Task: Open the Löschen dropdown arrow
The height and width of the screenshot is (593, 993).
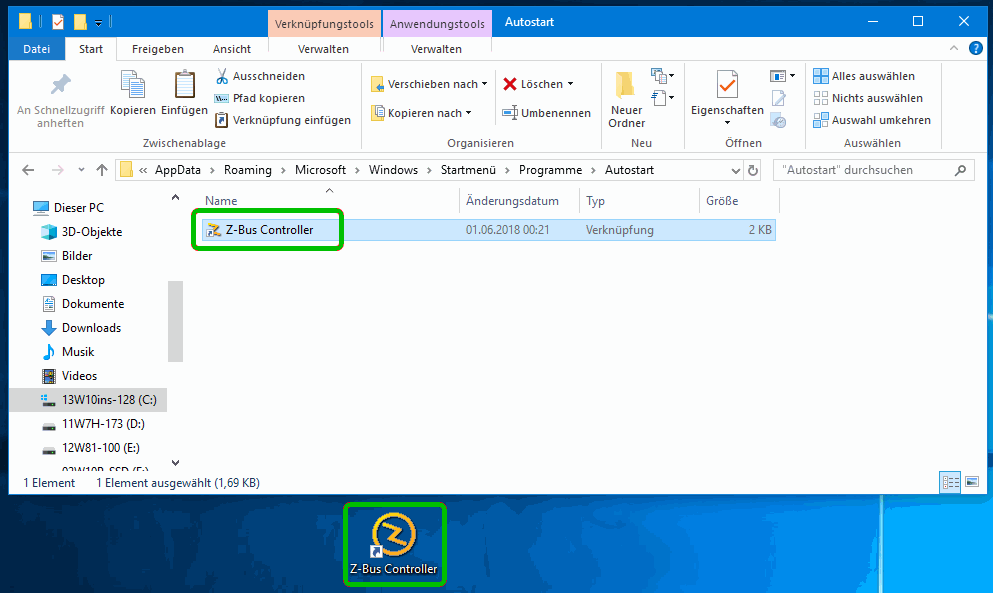Action: [x=570, y=84]
